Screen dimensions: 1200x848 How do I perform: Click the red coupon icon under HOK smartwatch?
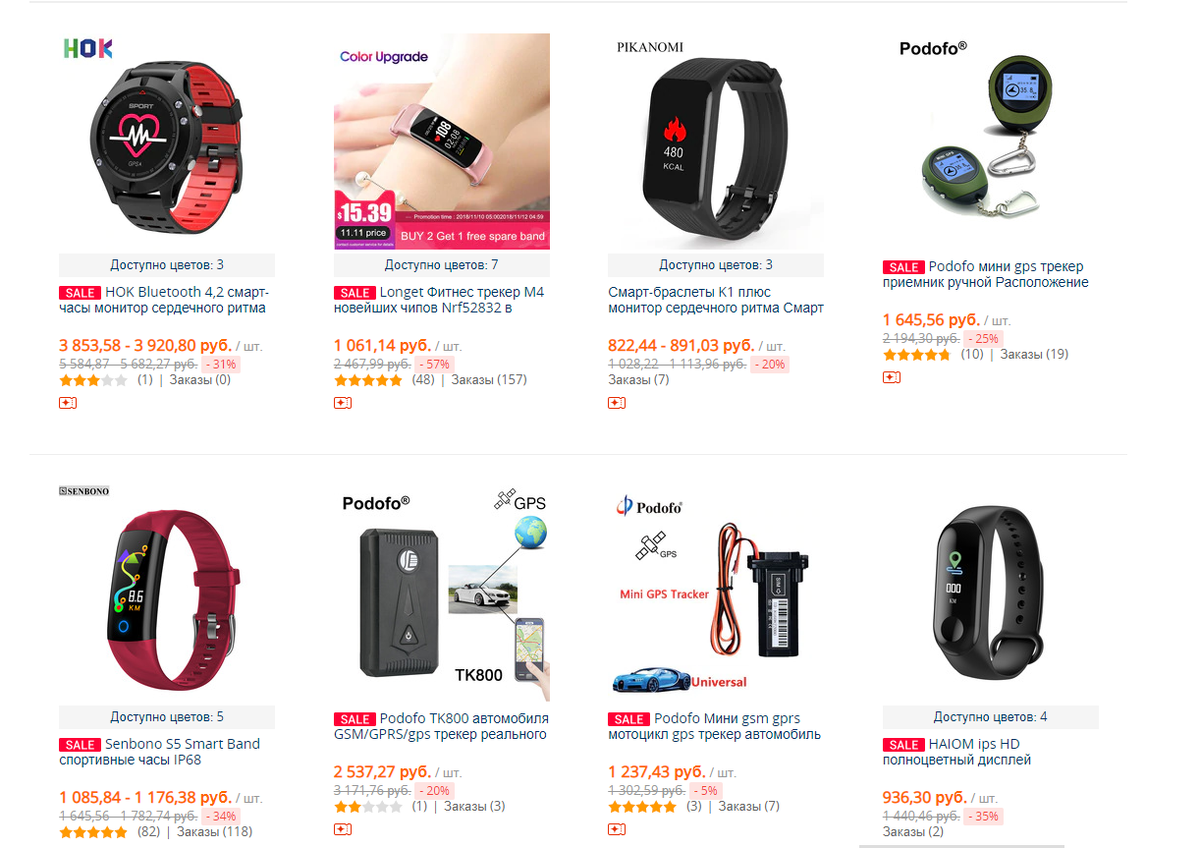click(68, 403)
